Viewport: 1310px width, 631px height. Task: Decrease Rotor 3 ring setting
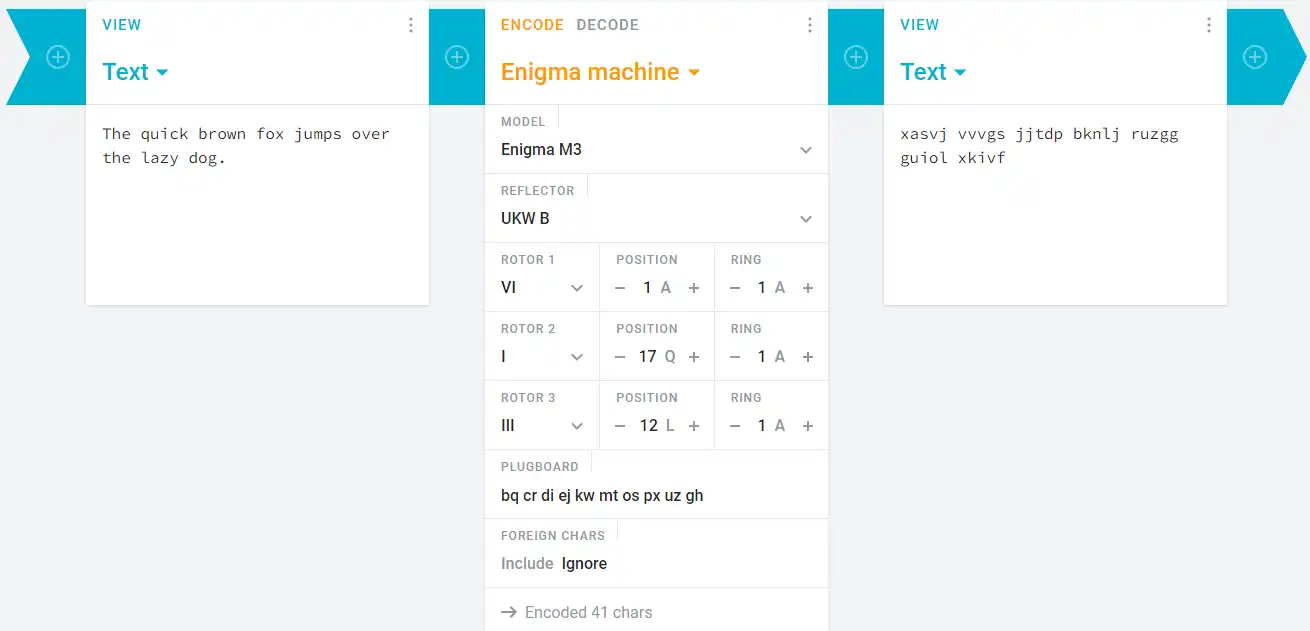(x=735, y=426)
